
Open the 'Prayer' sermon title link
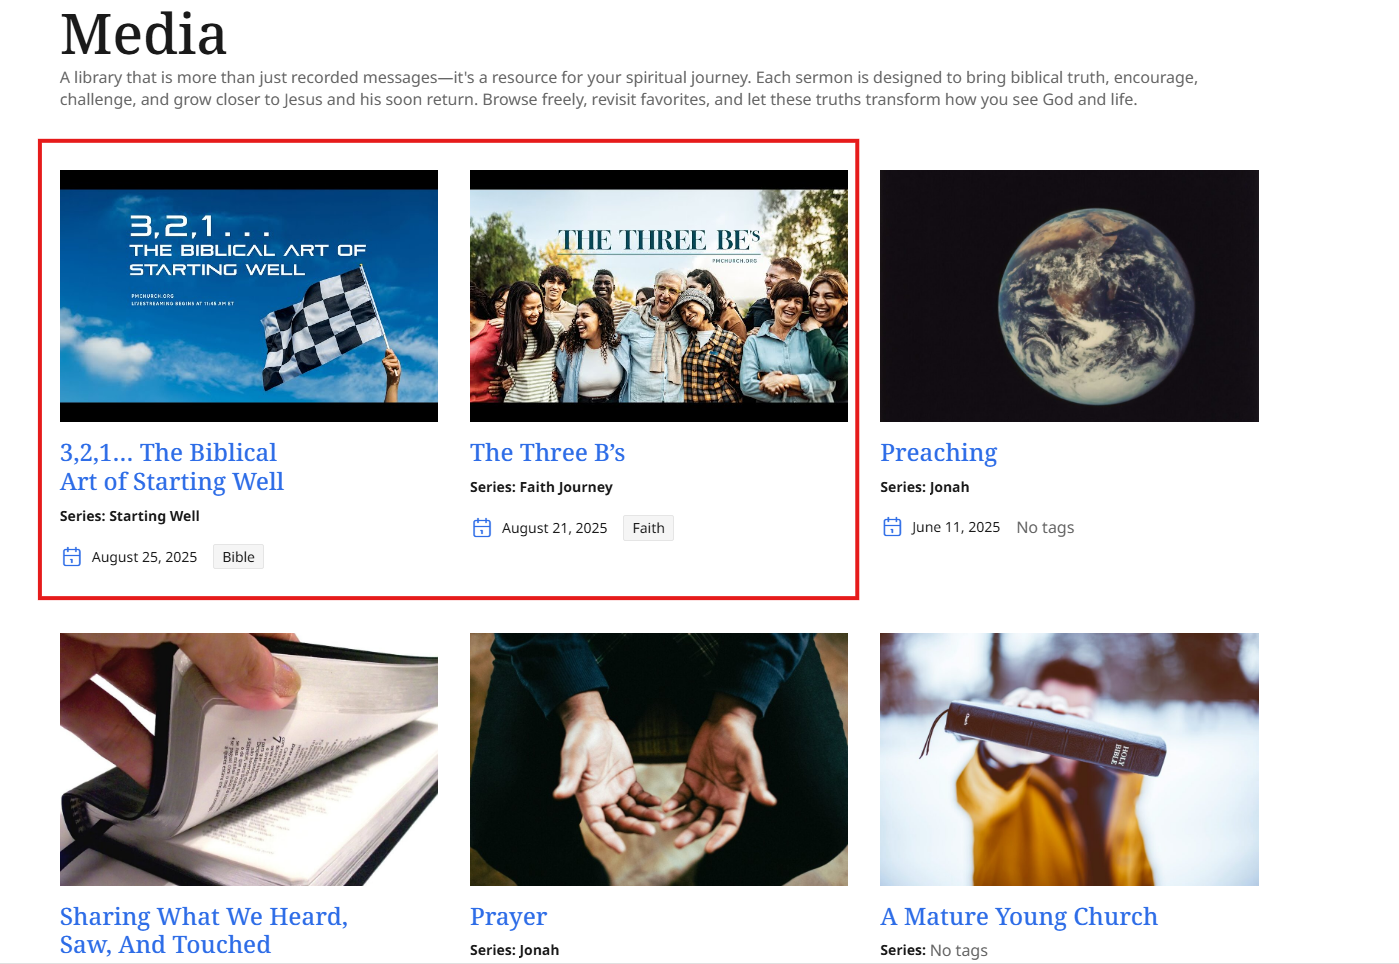coord(509,917)
